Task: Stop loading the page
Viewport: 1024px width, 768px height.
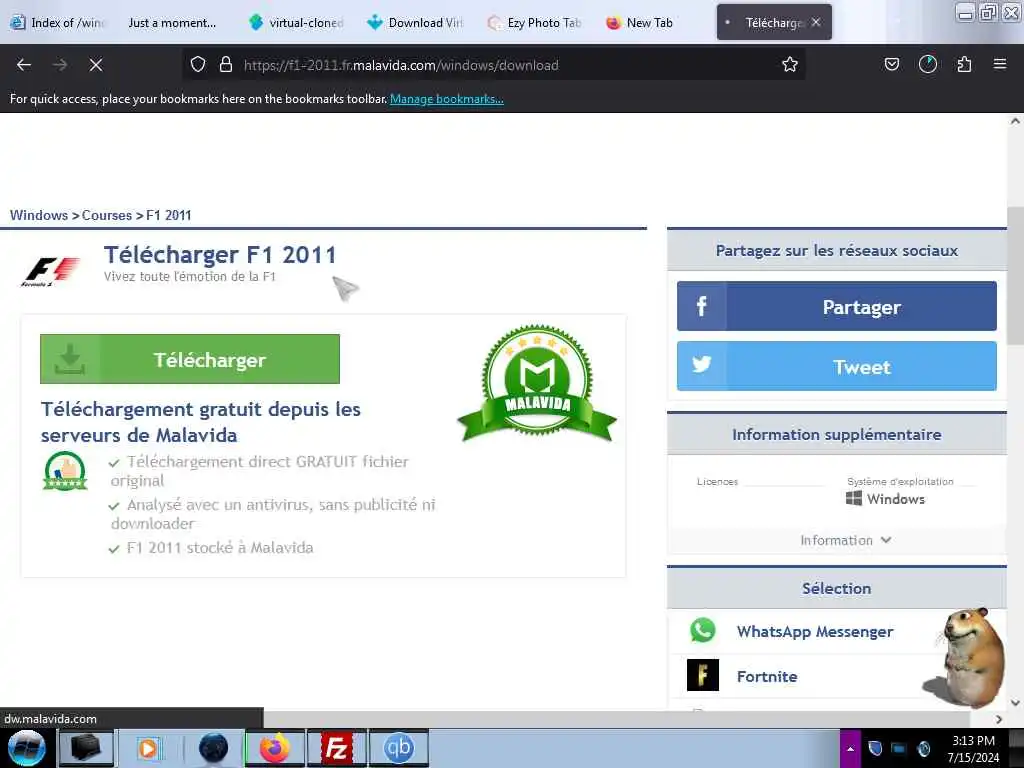Action: pos(95,65)
